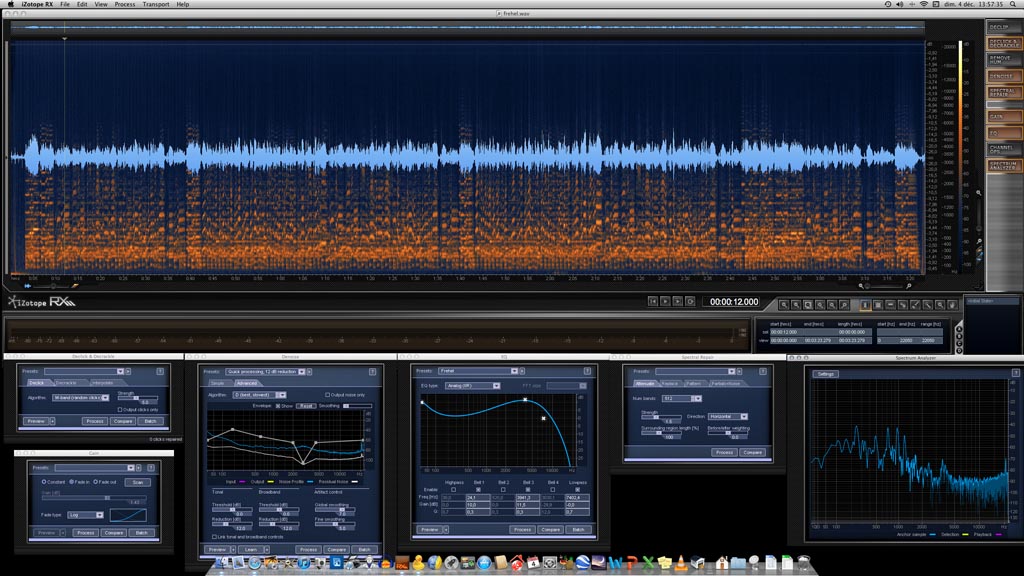Screen dimensions: 1024x576
Task: Open the Num bands 512 dropdown
Action: point(682,398)
